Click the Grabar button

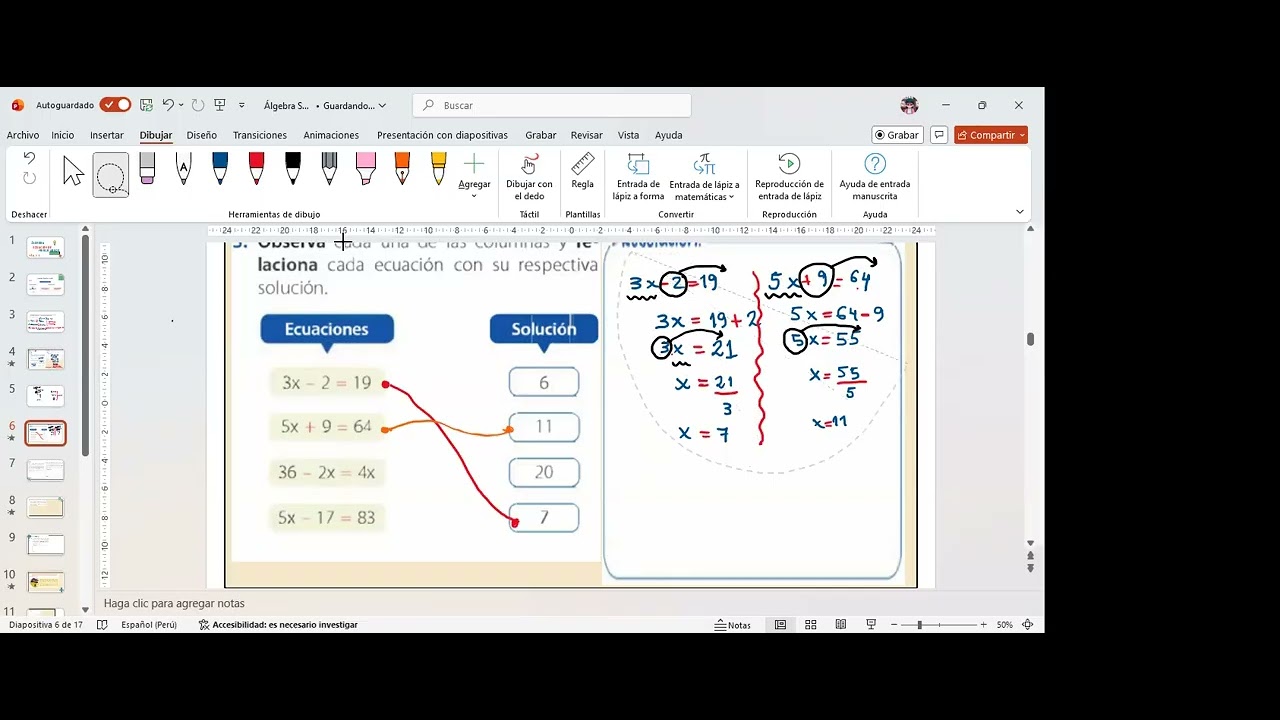tap(897, 135)
